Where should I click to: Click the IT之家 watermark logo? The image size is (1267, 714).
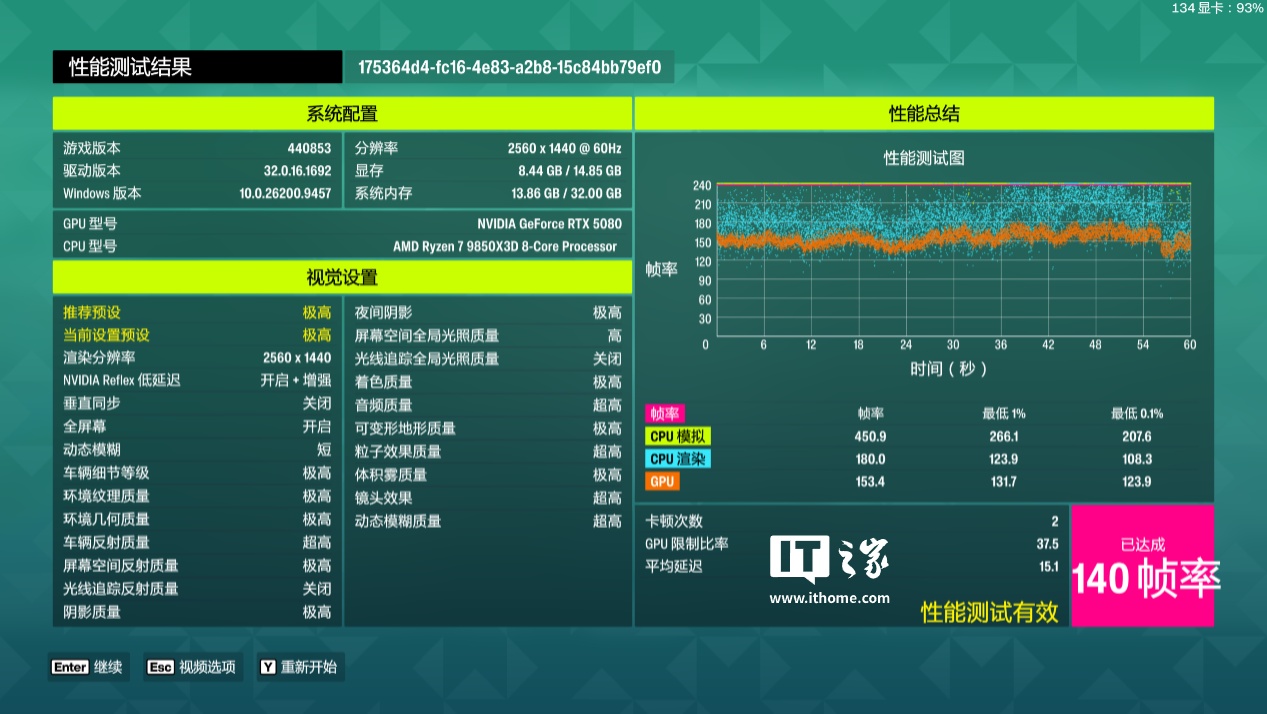[829, 558]
